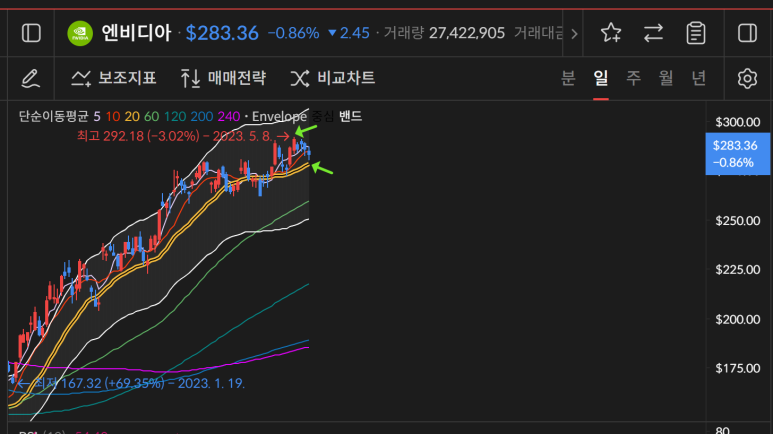Click the Envelope indicator label
773x434 pixels.
pyautogui.click(x=280, y=116)
